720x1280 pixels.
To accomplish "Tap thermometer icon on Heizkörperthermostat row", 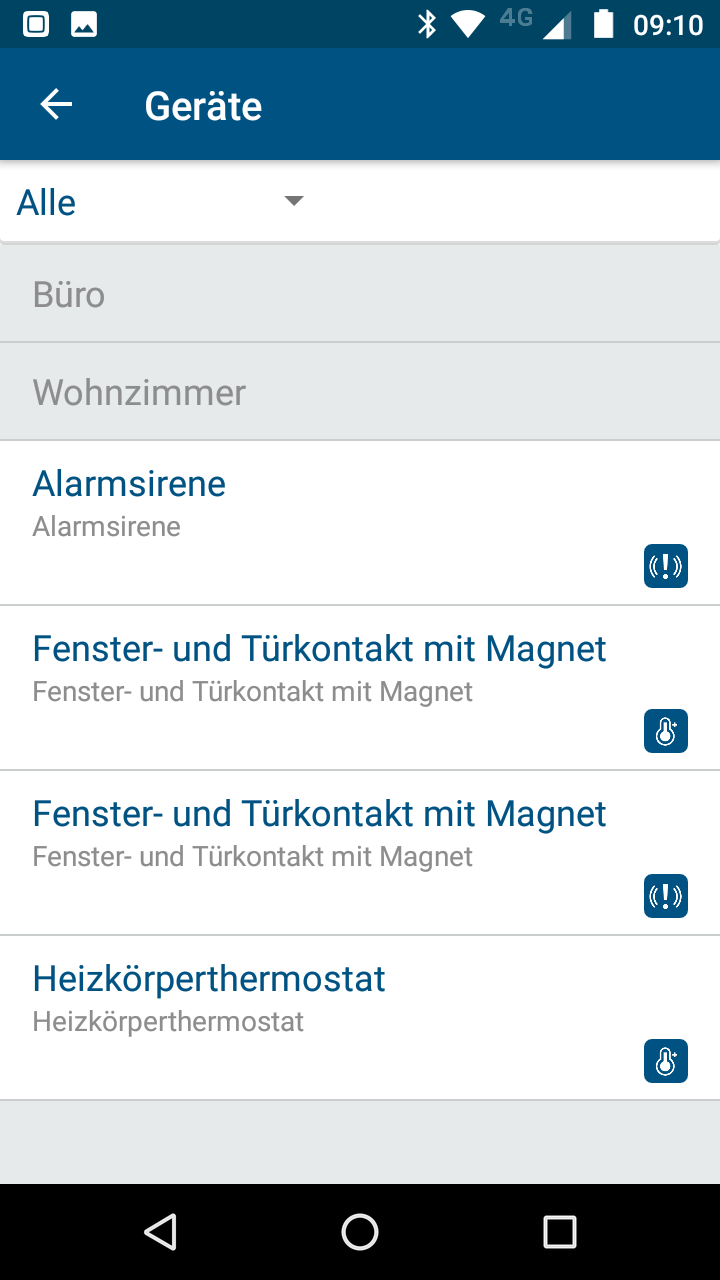I will click(x=666, y=1061).
